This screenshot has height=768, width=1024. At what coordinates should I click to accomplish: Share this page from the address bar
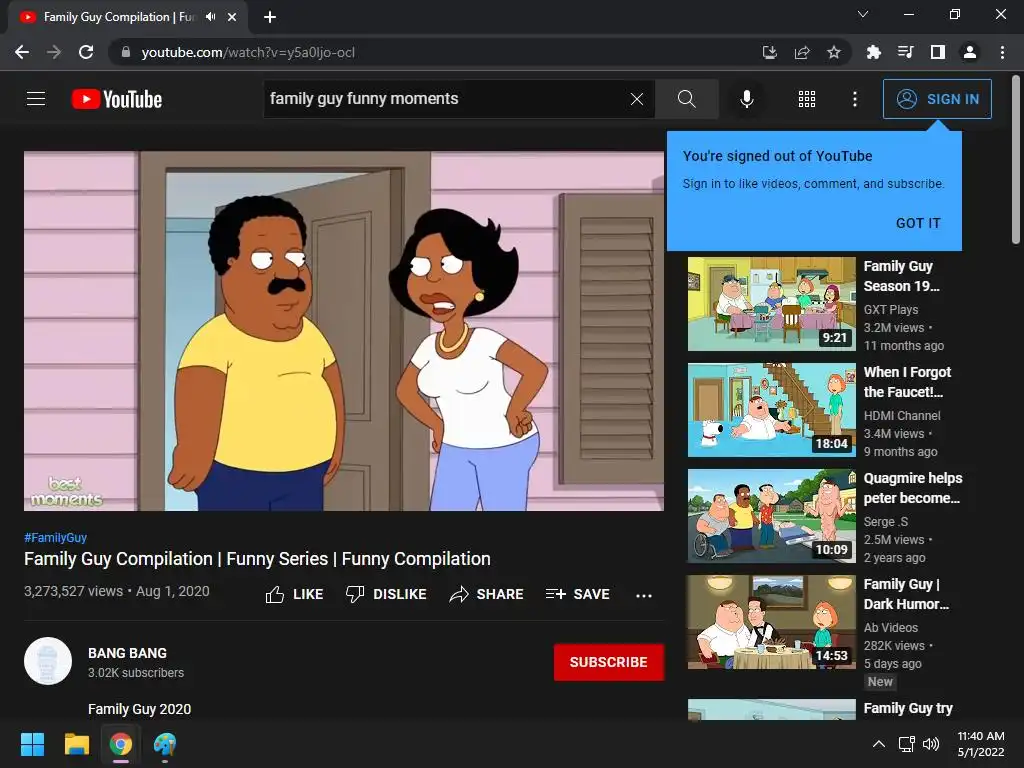(x=802, y=52)
